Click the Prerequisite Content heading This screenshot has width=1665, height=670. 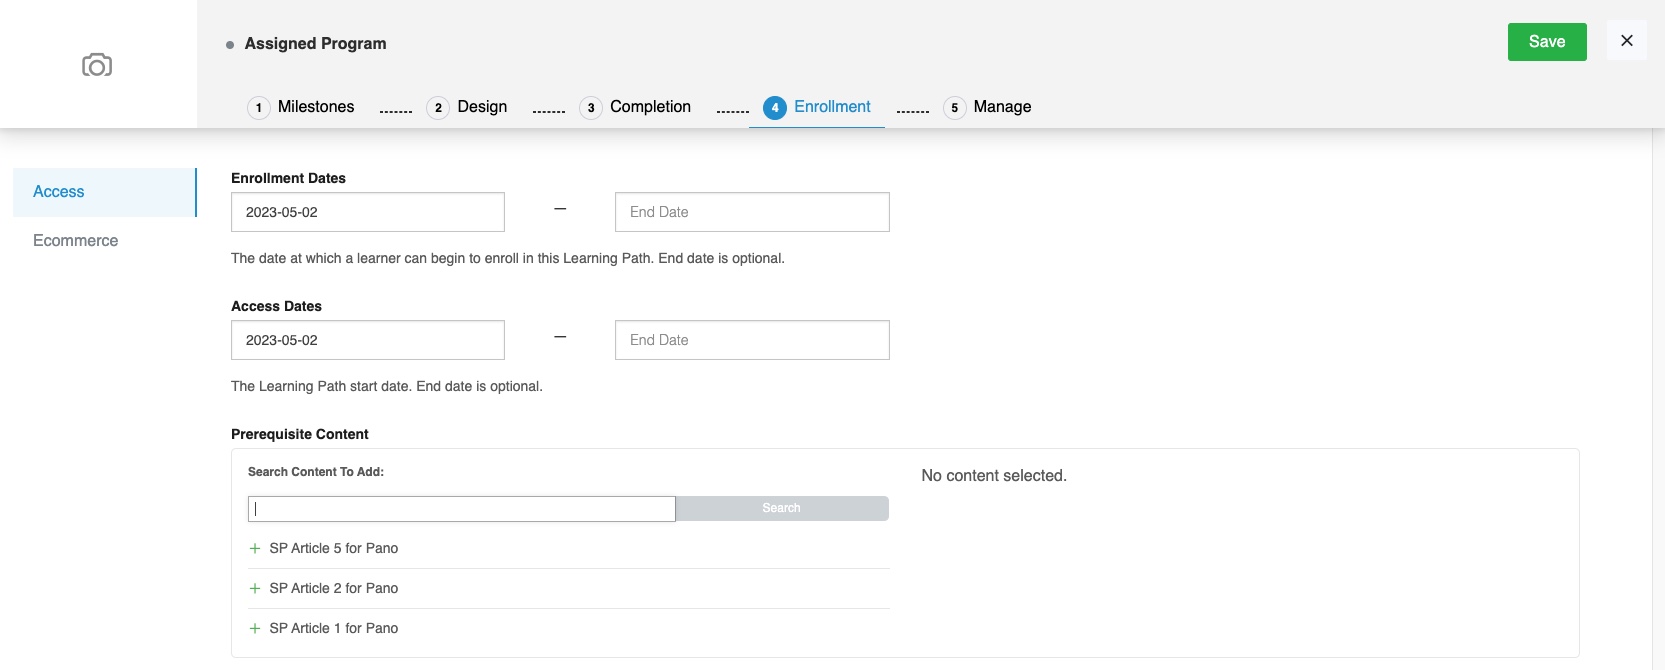point(300,434)
